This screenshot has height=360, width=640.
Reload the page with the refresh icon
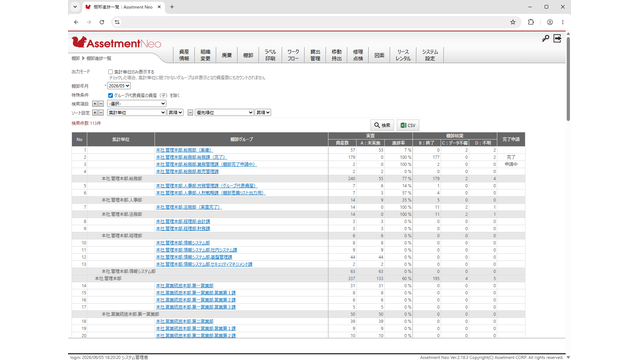click(x=102, y=22)
